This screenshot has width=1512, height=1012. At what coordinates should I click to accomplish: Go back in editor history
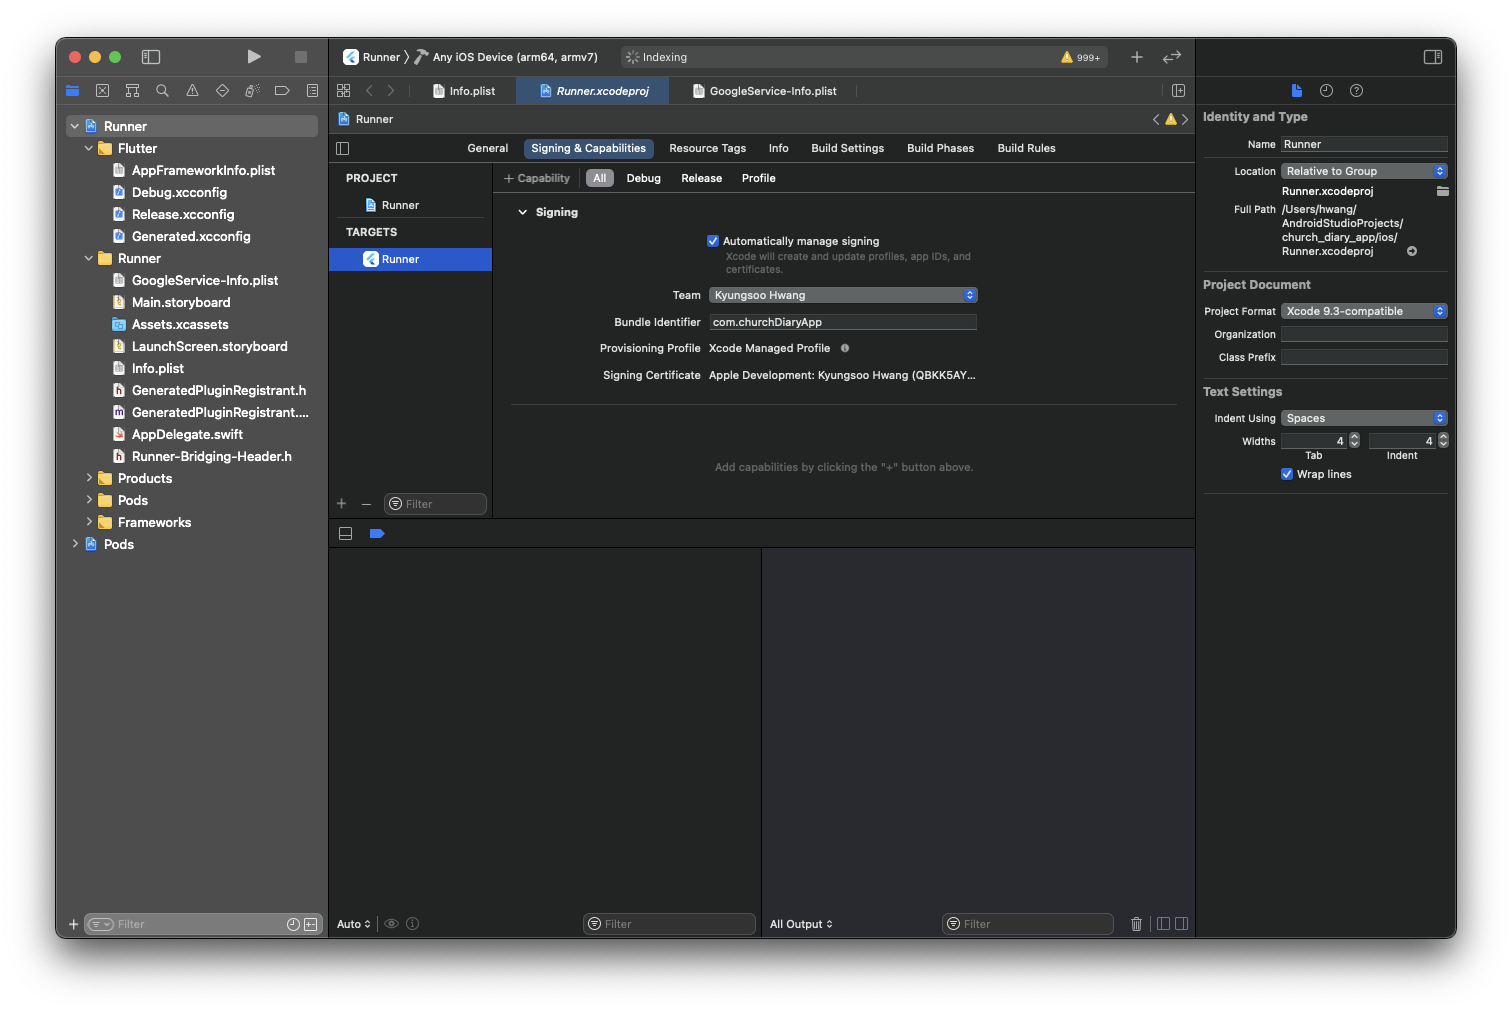click(369, 90)
